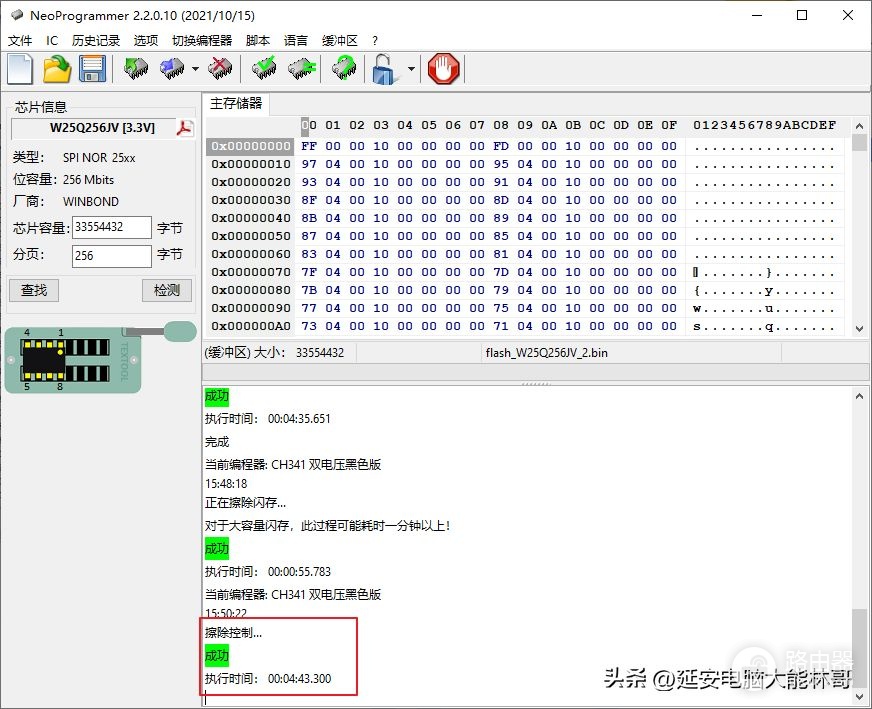
Task: Stop the operation with the red stop icon
Action: click(444, 69)
